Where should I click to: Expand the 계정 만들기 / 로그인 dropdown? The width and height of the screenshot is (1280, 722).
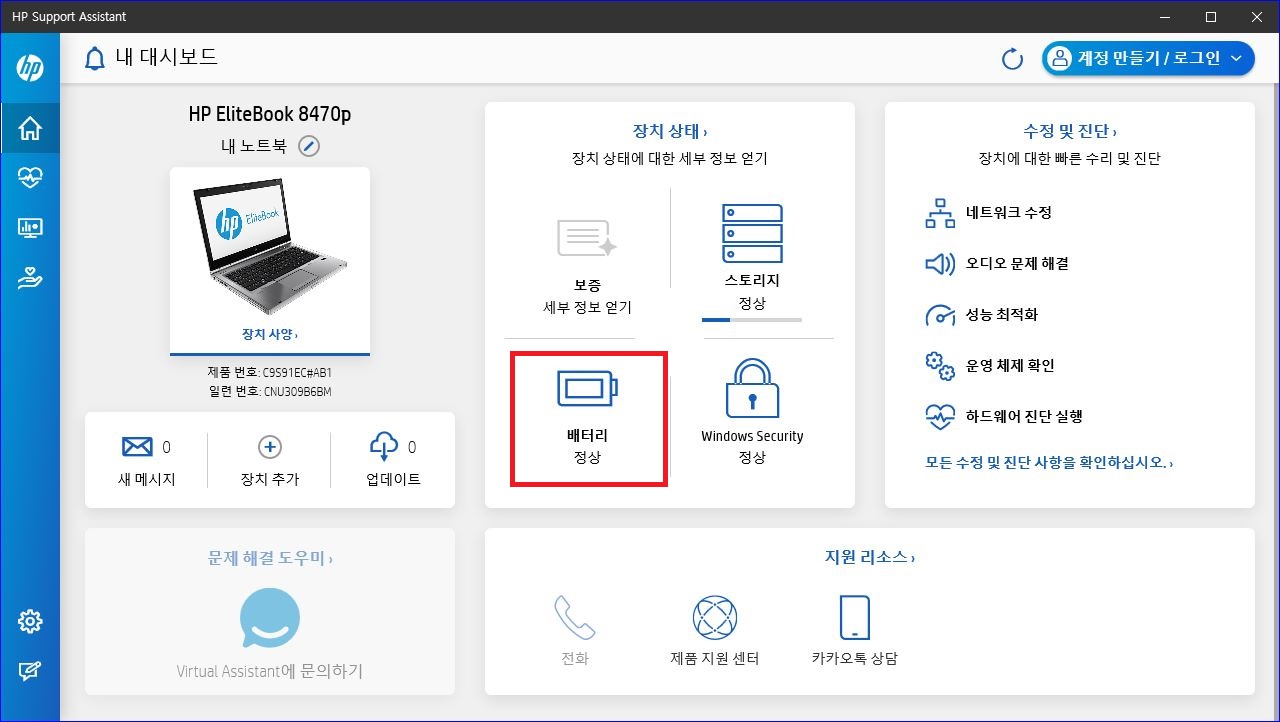(x=1148, y=59)
